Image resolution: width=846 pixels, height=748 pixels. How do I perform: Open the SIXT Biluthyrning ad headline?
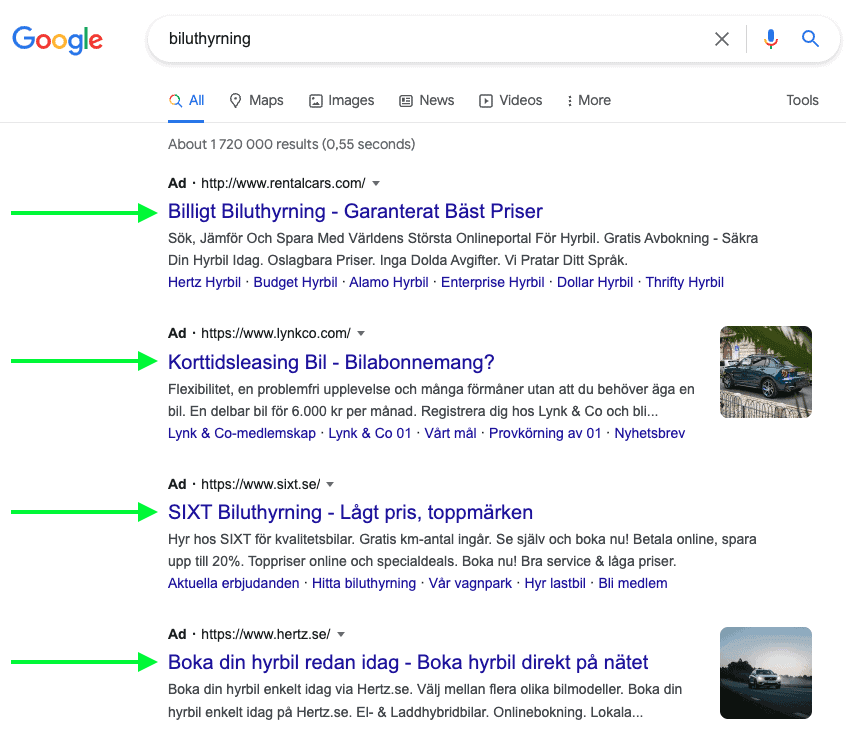tap(350, 512)
